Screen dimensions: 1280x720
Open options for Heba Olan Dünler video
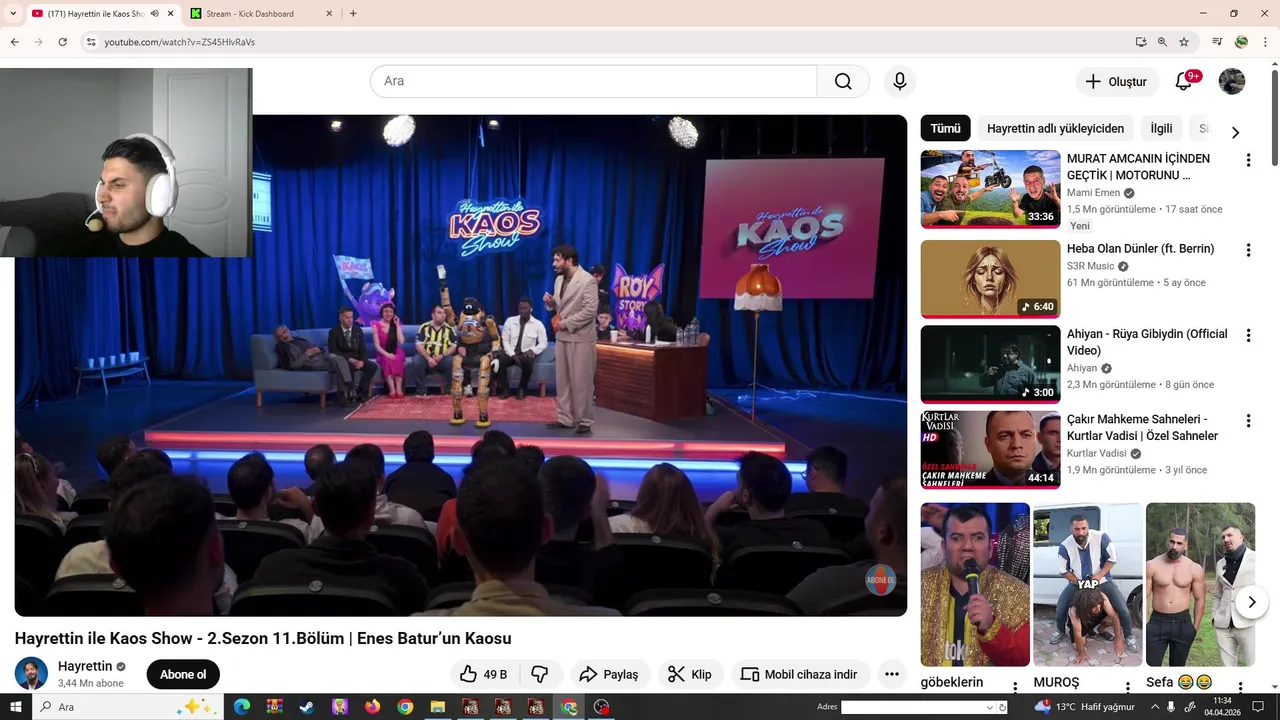(1248, 250)
